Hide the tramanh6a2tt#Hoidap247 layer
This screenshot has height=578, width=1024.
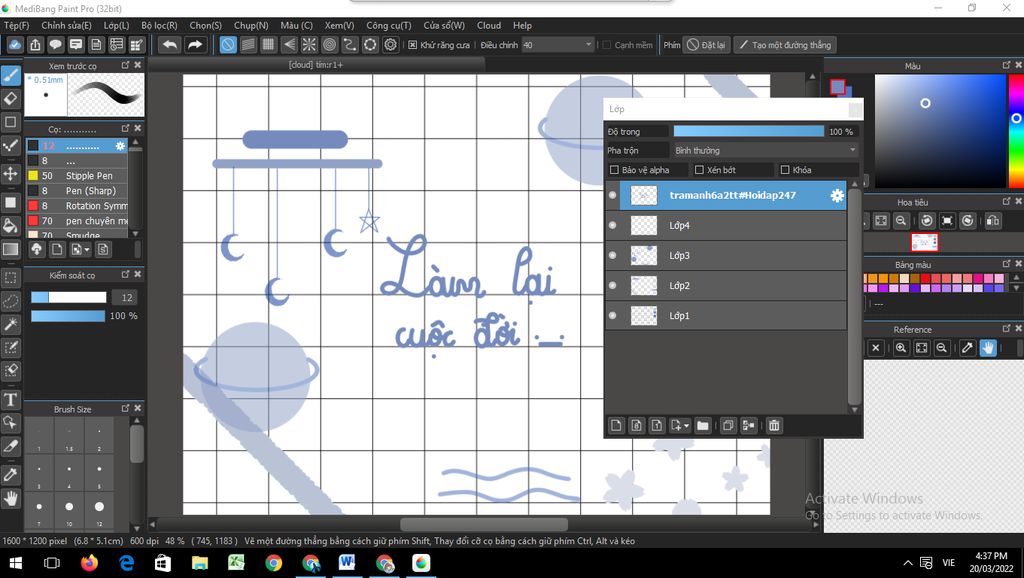click(x=613, y=195)
